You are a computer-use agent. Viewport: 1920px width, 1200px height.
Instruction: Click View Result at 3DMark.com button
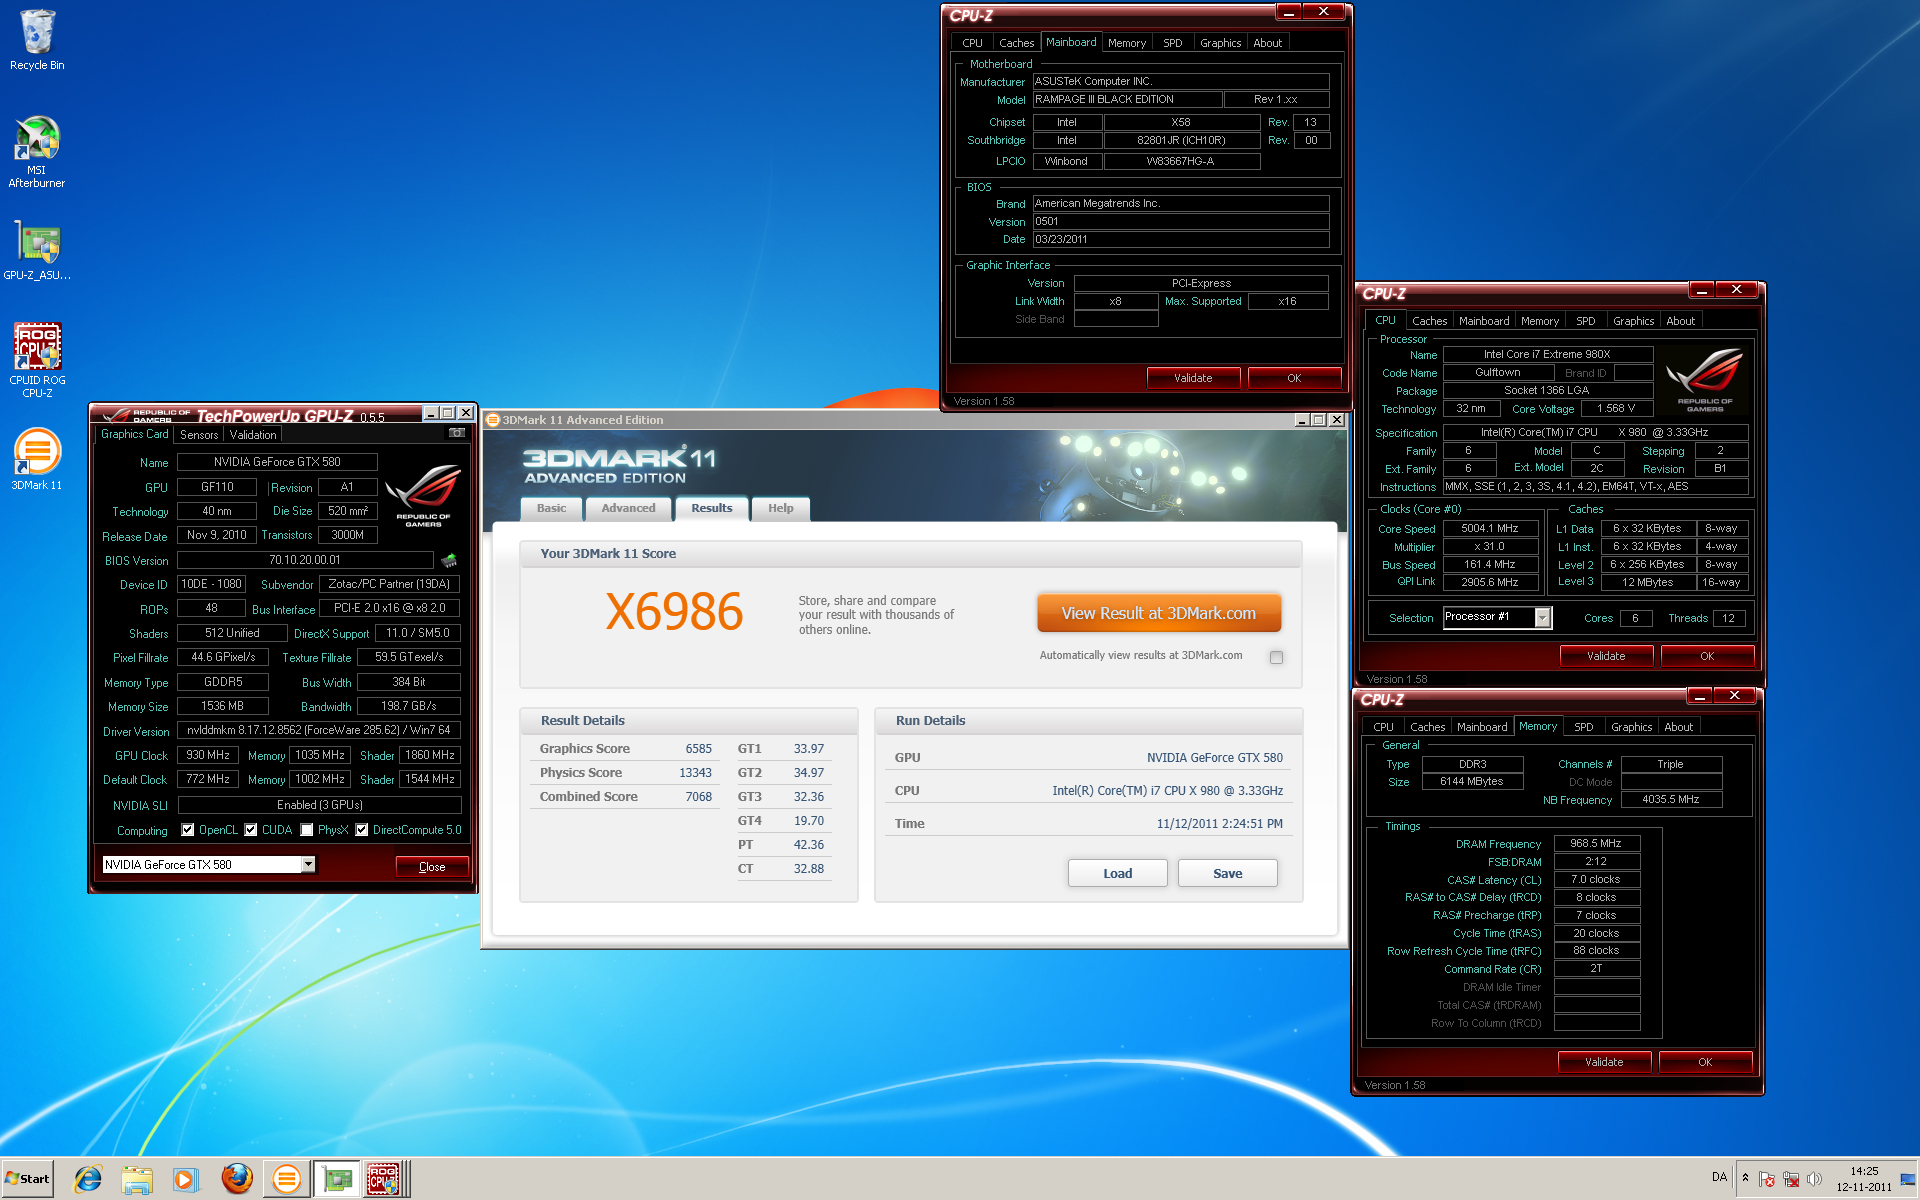[1159, 613]
